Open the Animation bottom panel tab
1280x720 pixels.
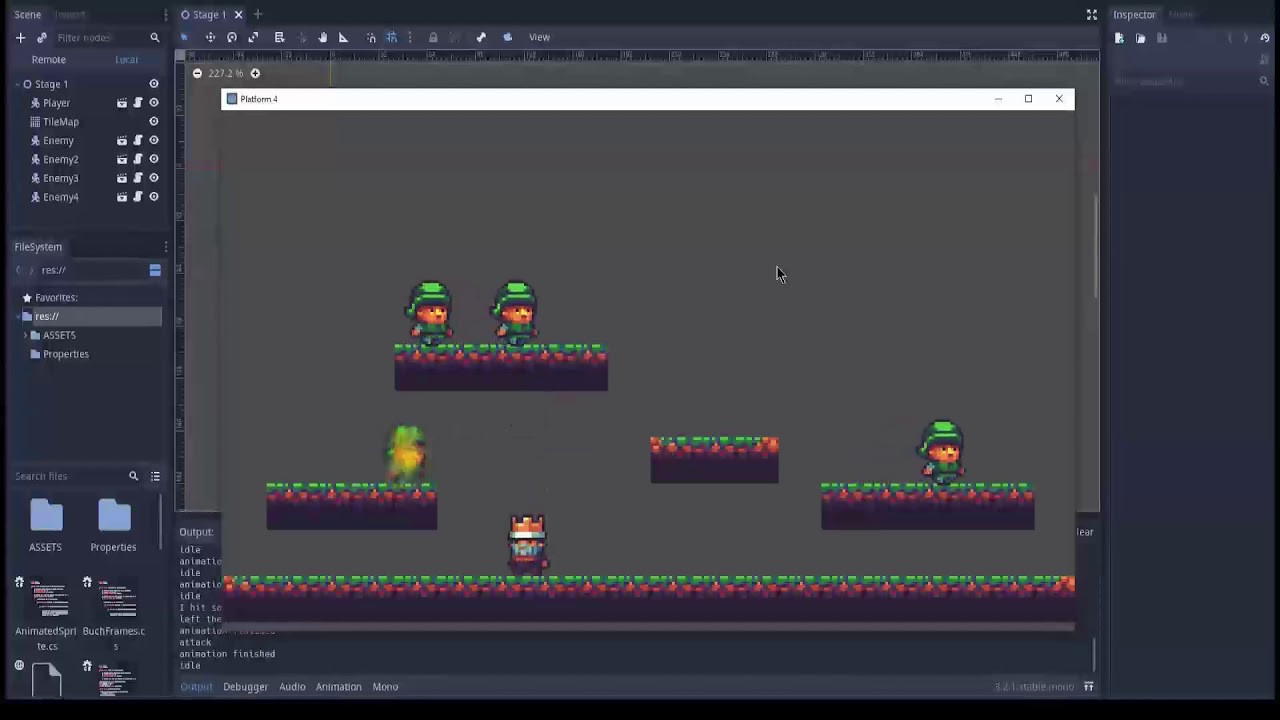pyautogui.click(x=338, y=687)
